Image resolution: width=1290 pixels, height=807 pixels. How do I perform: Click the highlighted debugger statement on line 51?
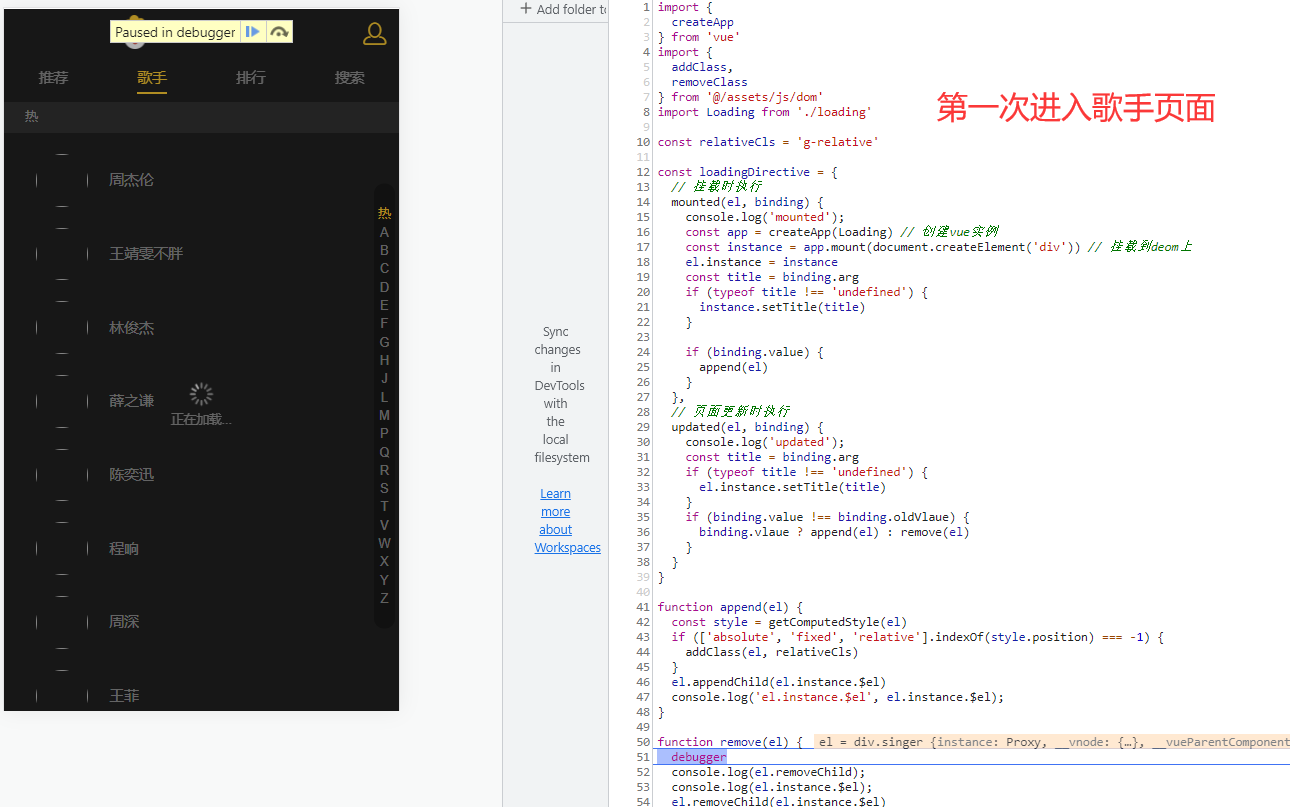(698, 757)
